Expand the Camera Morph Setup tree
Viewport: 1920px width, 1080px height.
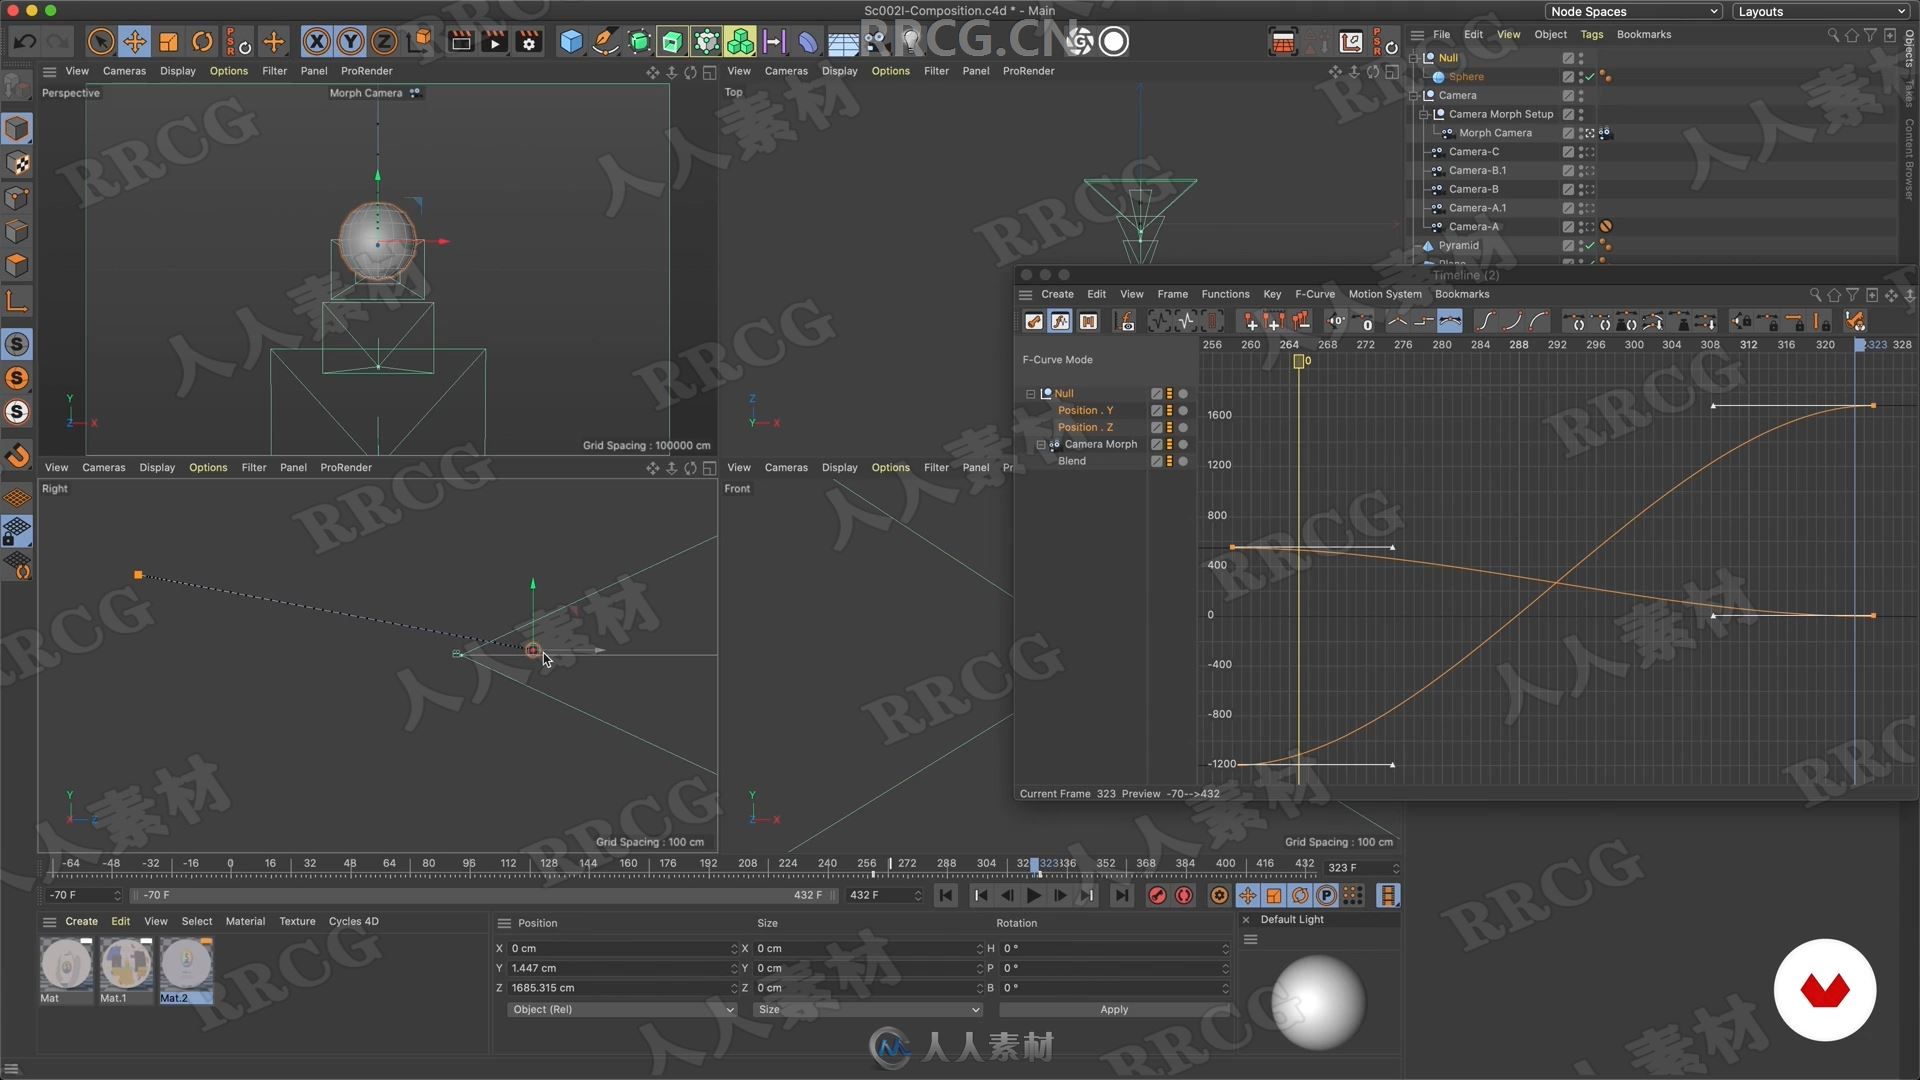point(1422,113)
